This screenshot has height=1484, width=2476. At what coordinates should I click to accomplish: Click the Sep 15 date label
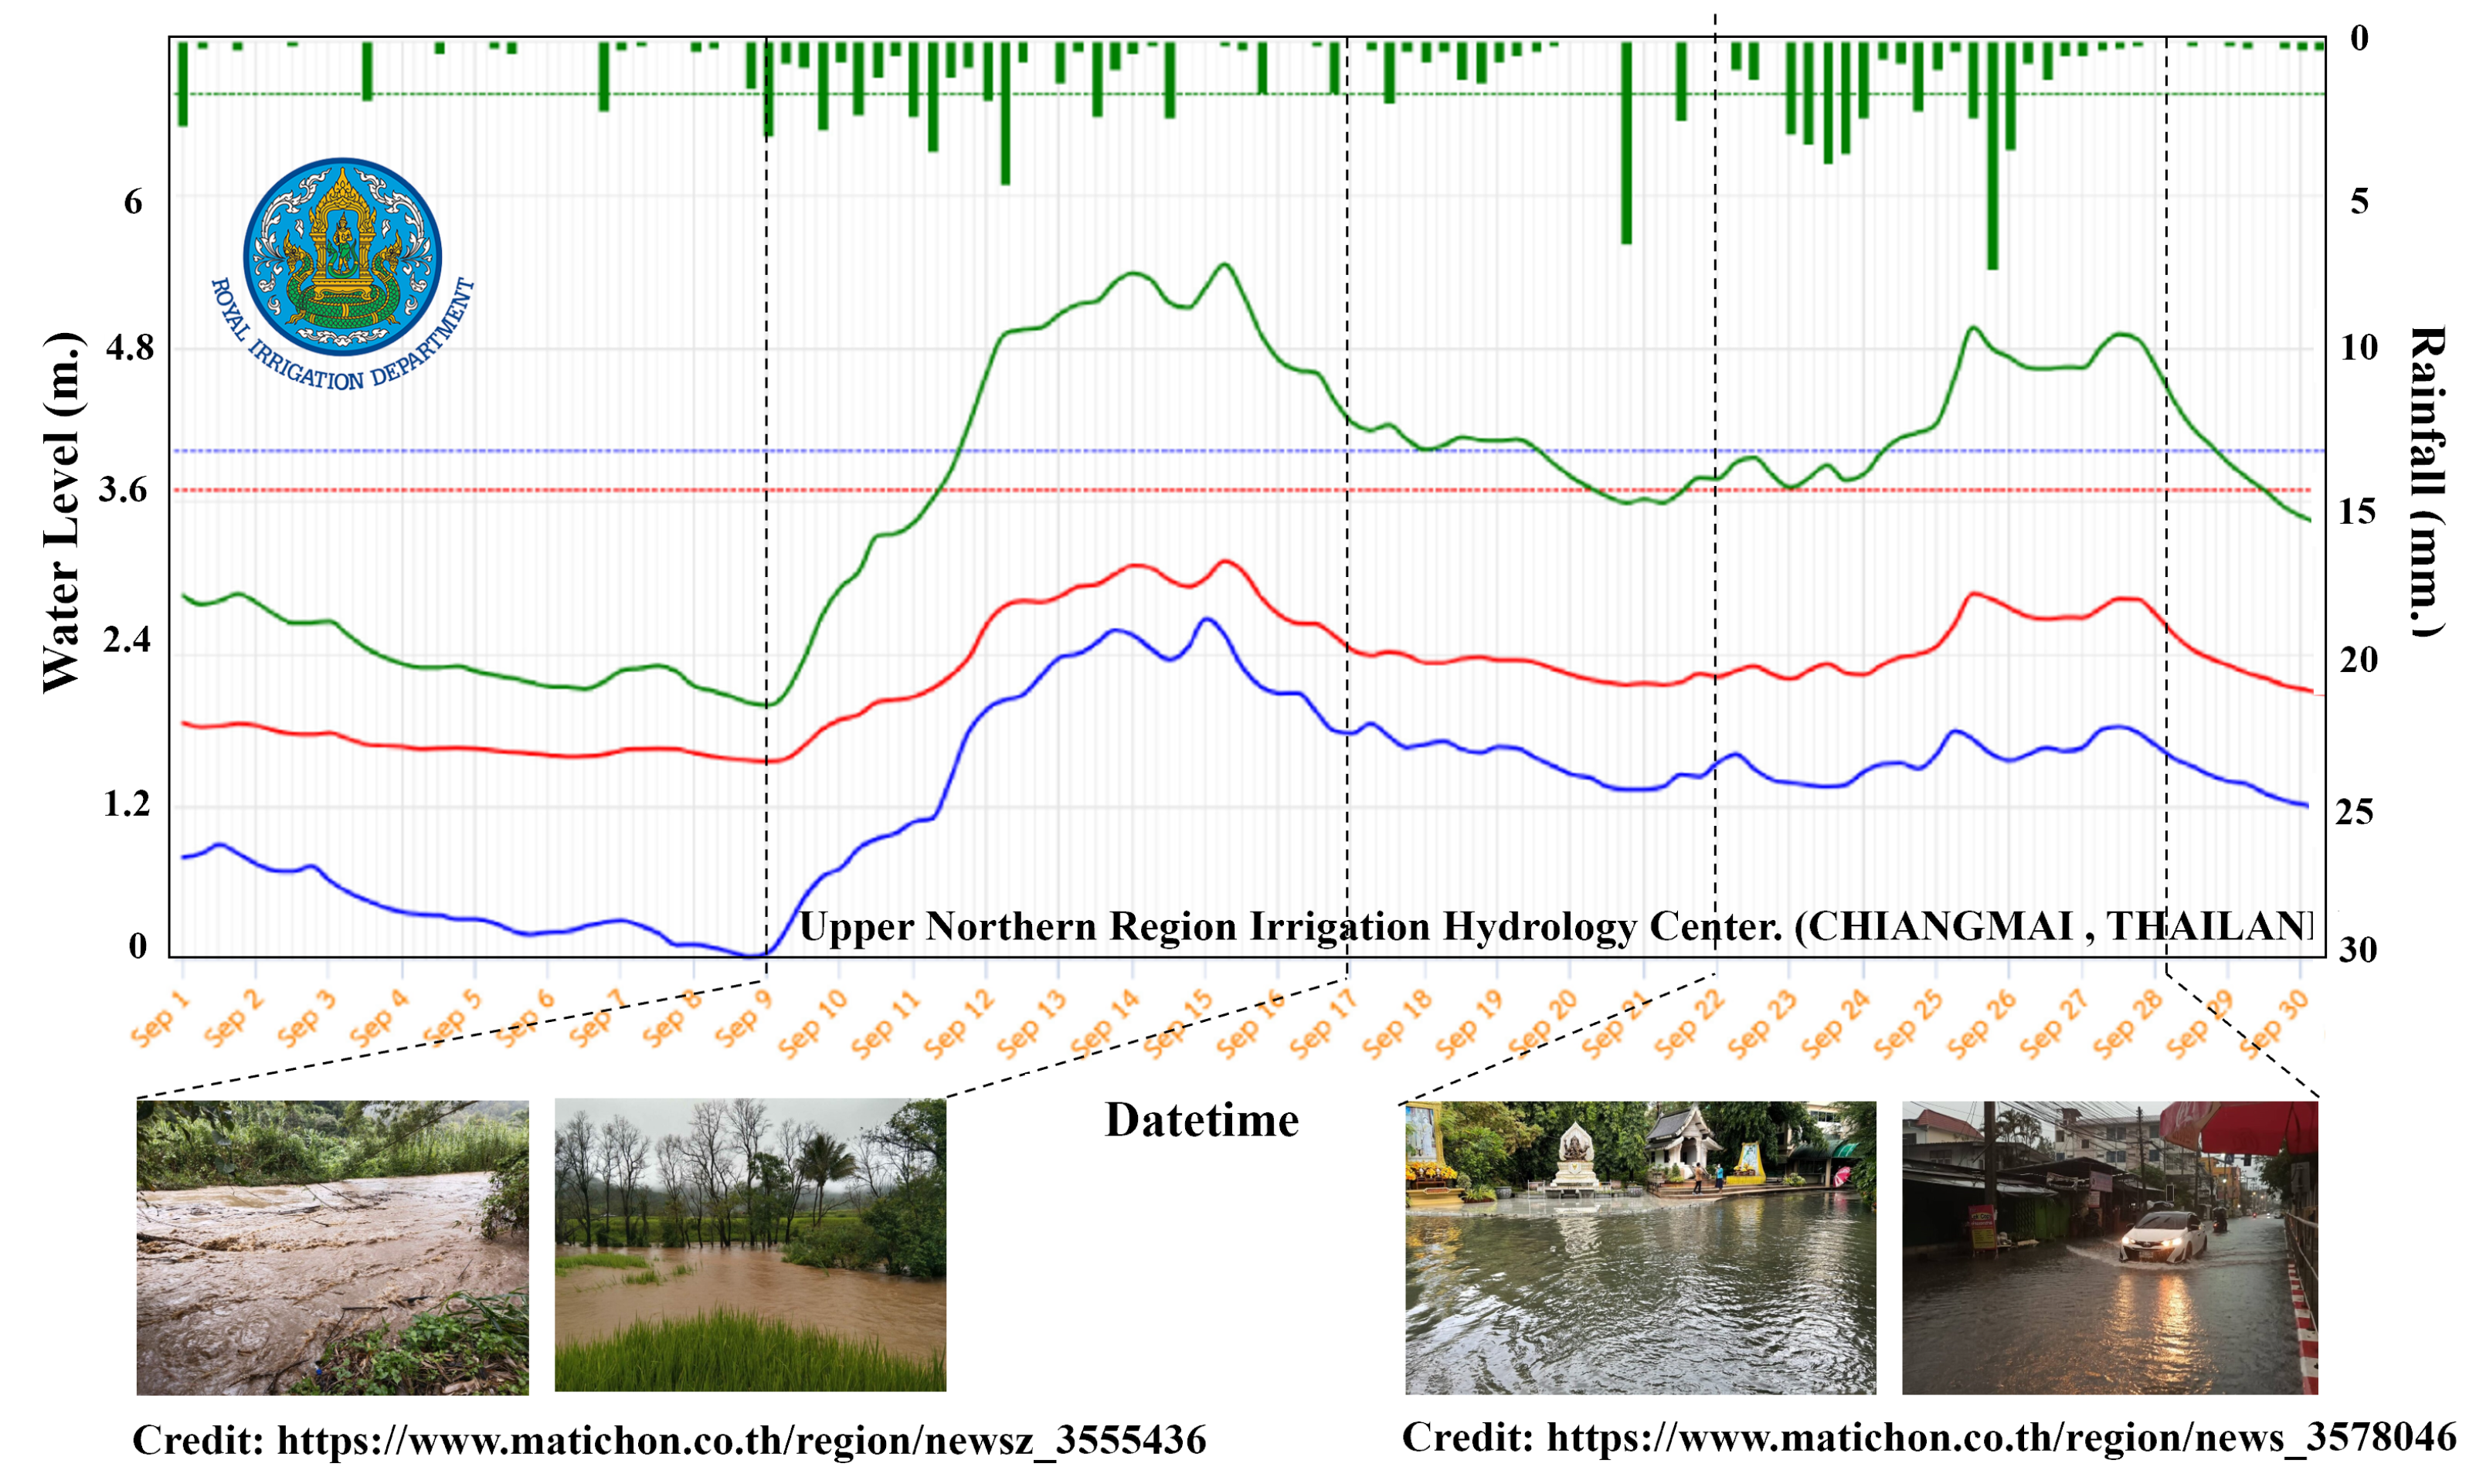(1178, 1022)
